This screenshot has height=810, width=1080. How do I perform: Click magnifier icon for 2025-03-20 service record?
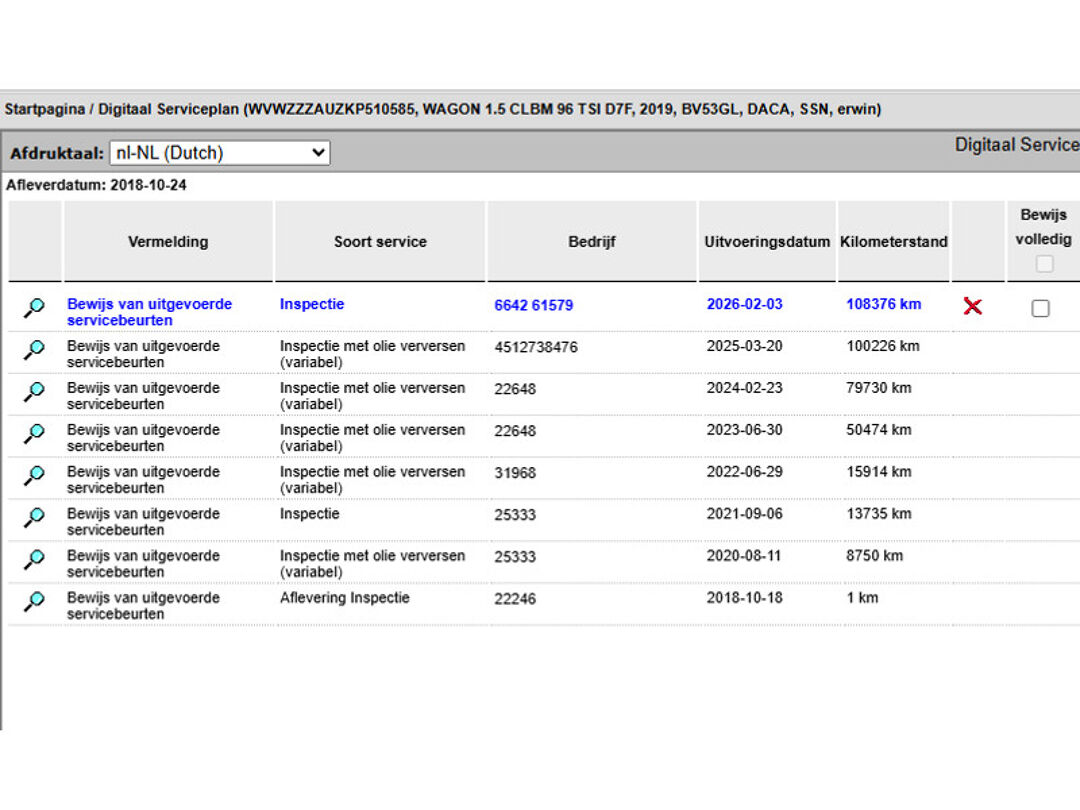click(x=34, y=350)
